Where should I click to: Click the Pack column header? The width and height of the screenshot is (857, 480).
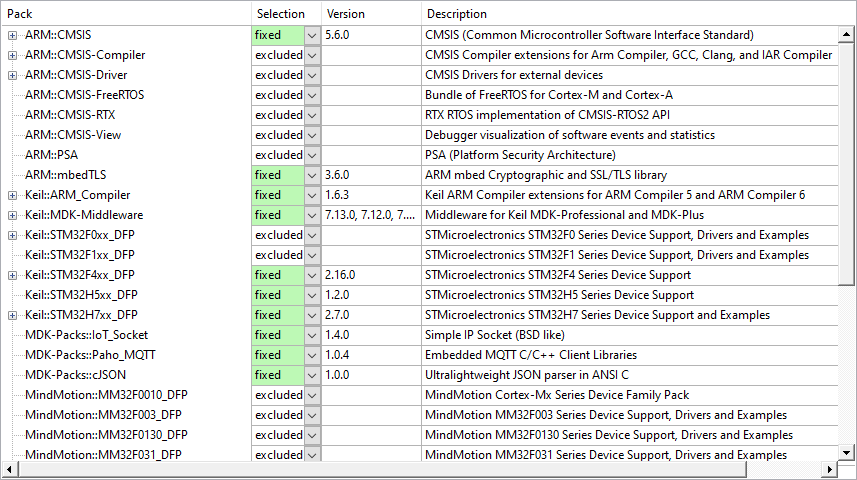pyautogui.click(x=126, y=14)
